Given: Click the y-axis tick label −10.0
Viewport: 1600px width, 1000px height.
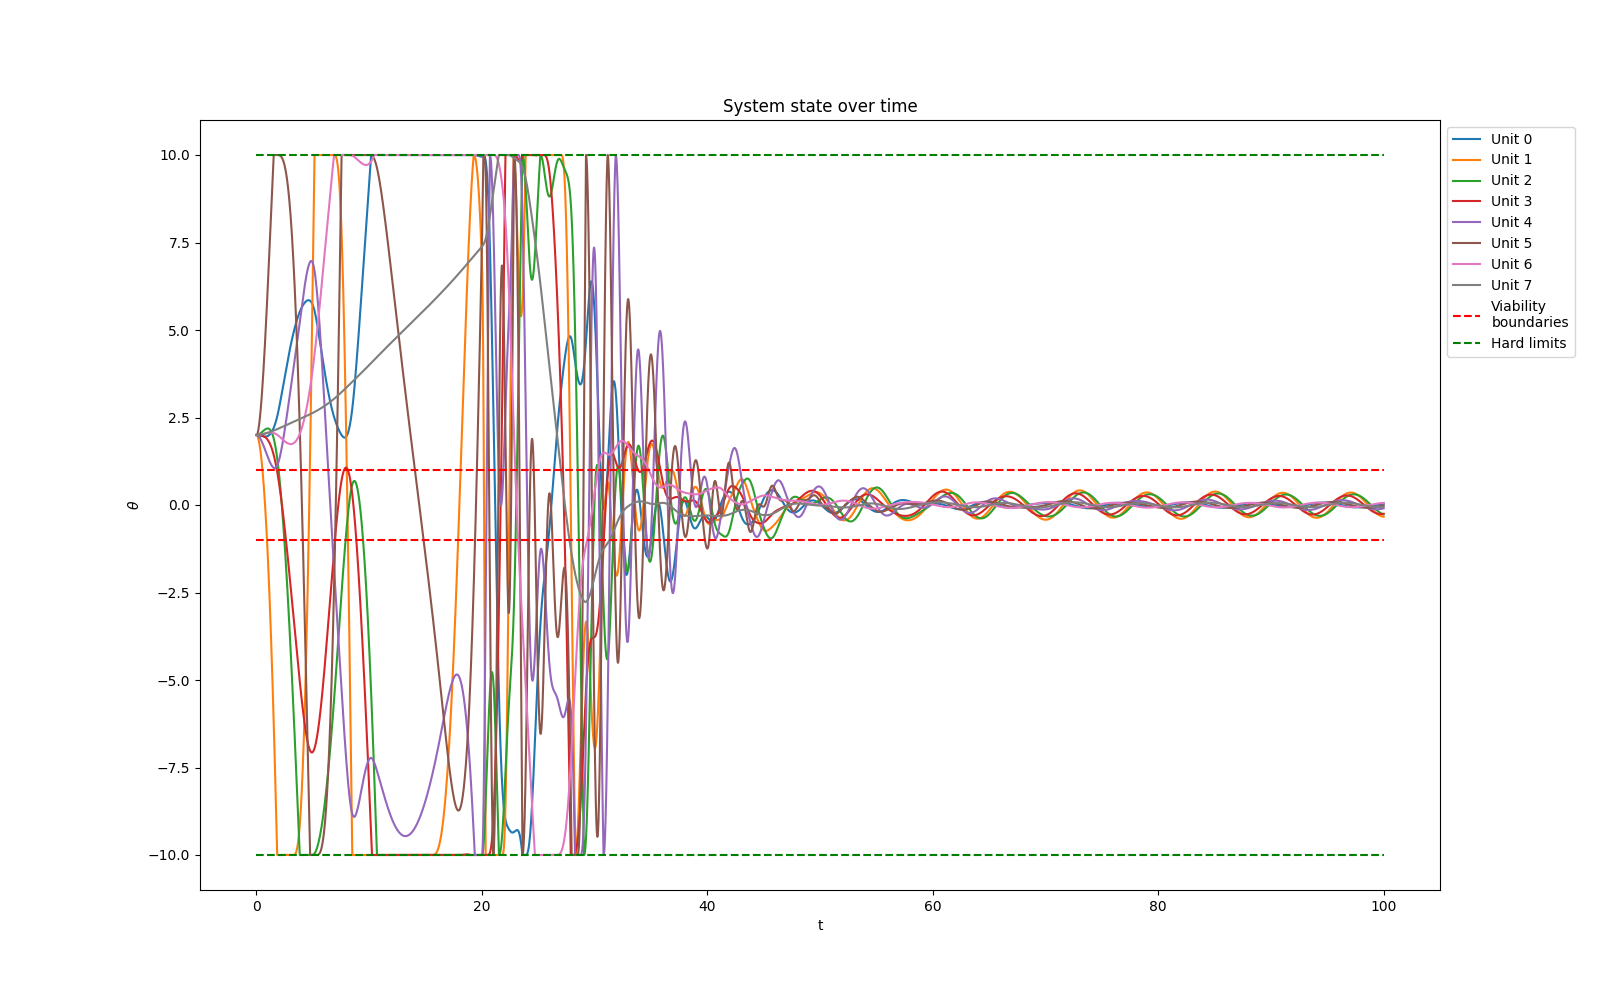Looking at the screenshot, I should tap(167, 855).
